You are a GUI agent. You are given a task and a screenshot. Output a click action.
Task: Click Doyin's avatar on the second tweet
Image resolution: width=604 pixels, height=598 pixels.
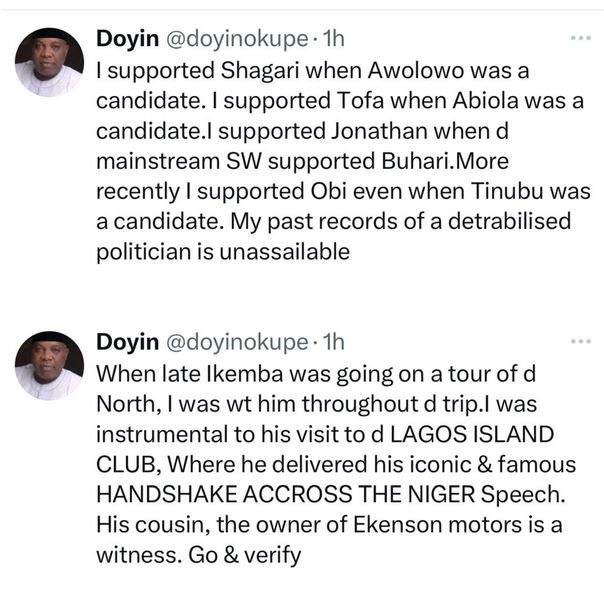(49, 365)
